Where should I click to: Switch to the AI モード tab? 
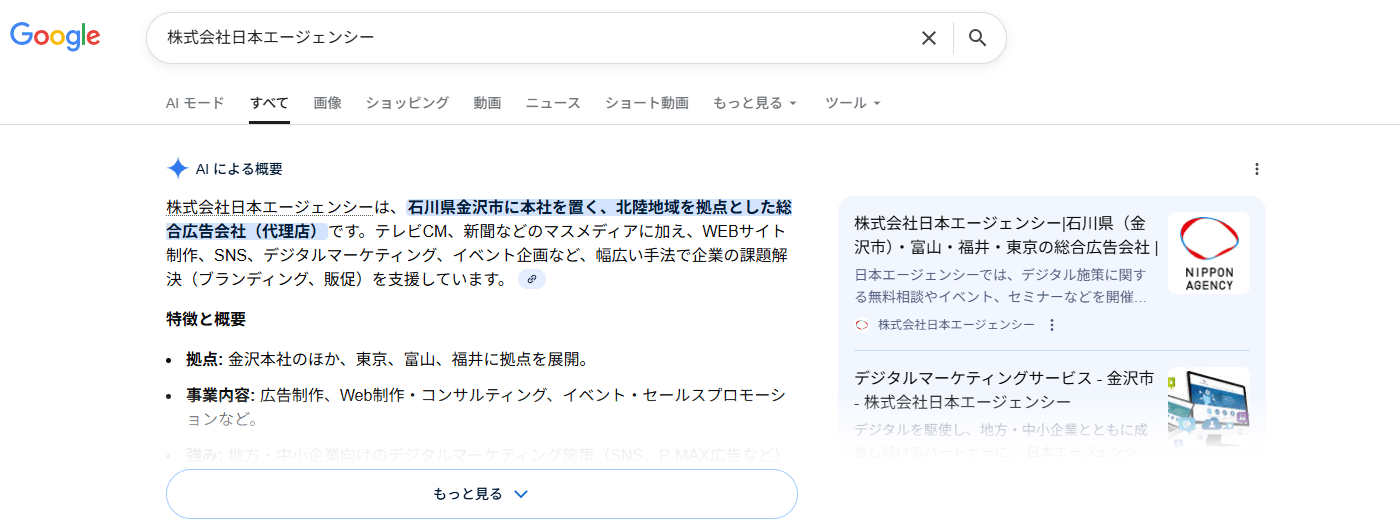[x=195, y=103]
